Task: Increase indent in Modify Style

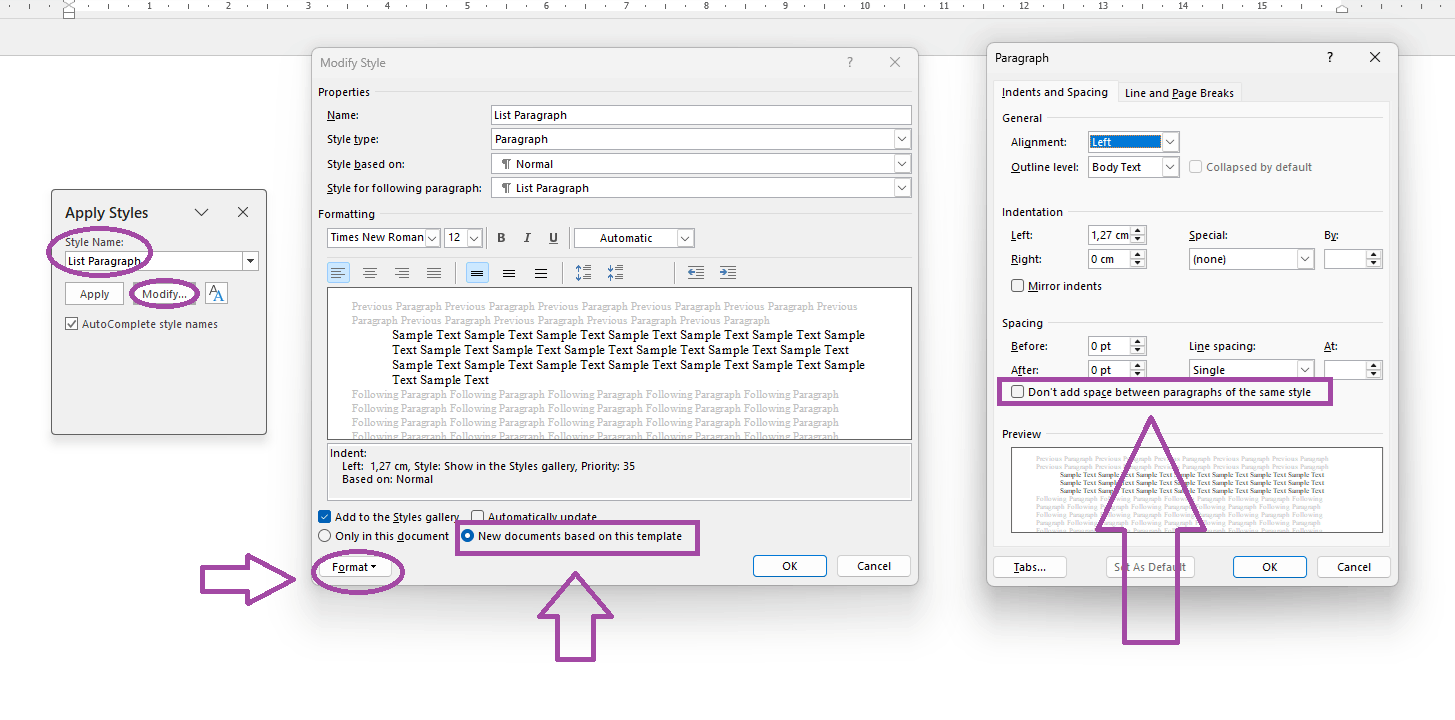Action: pyautogui.click(x=728, y=273)
